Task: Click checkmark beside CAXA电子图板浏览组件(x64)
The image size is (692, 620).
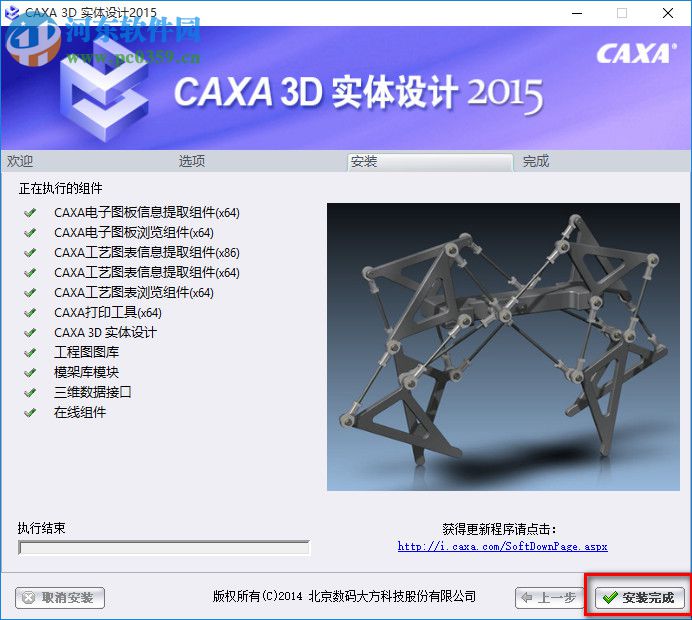Action: click(x=30, y=233)
